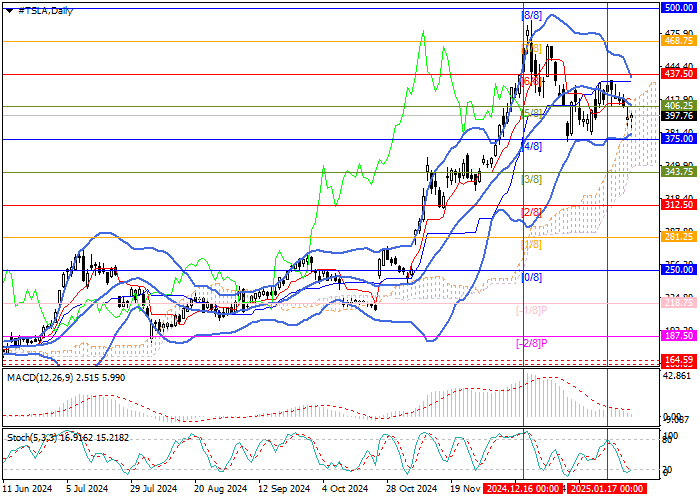Select the magenta 187.50 price tag

point(679,337)
